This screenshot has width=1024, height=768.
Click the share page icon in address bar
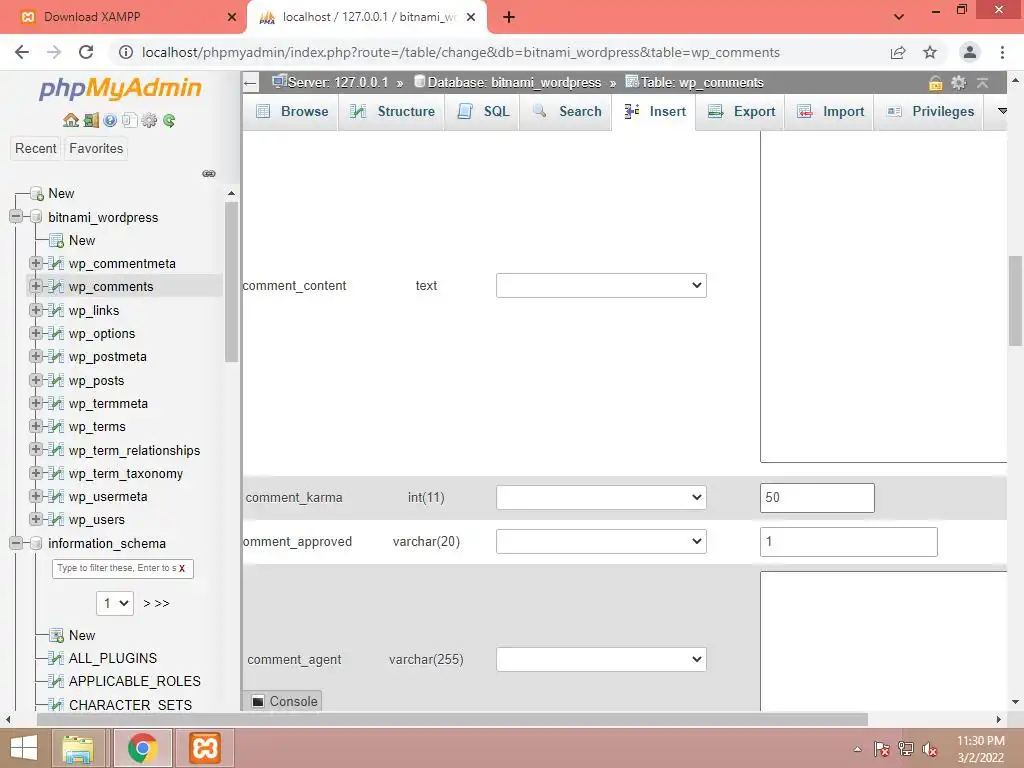(x=898, y=52)
